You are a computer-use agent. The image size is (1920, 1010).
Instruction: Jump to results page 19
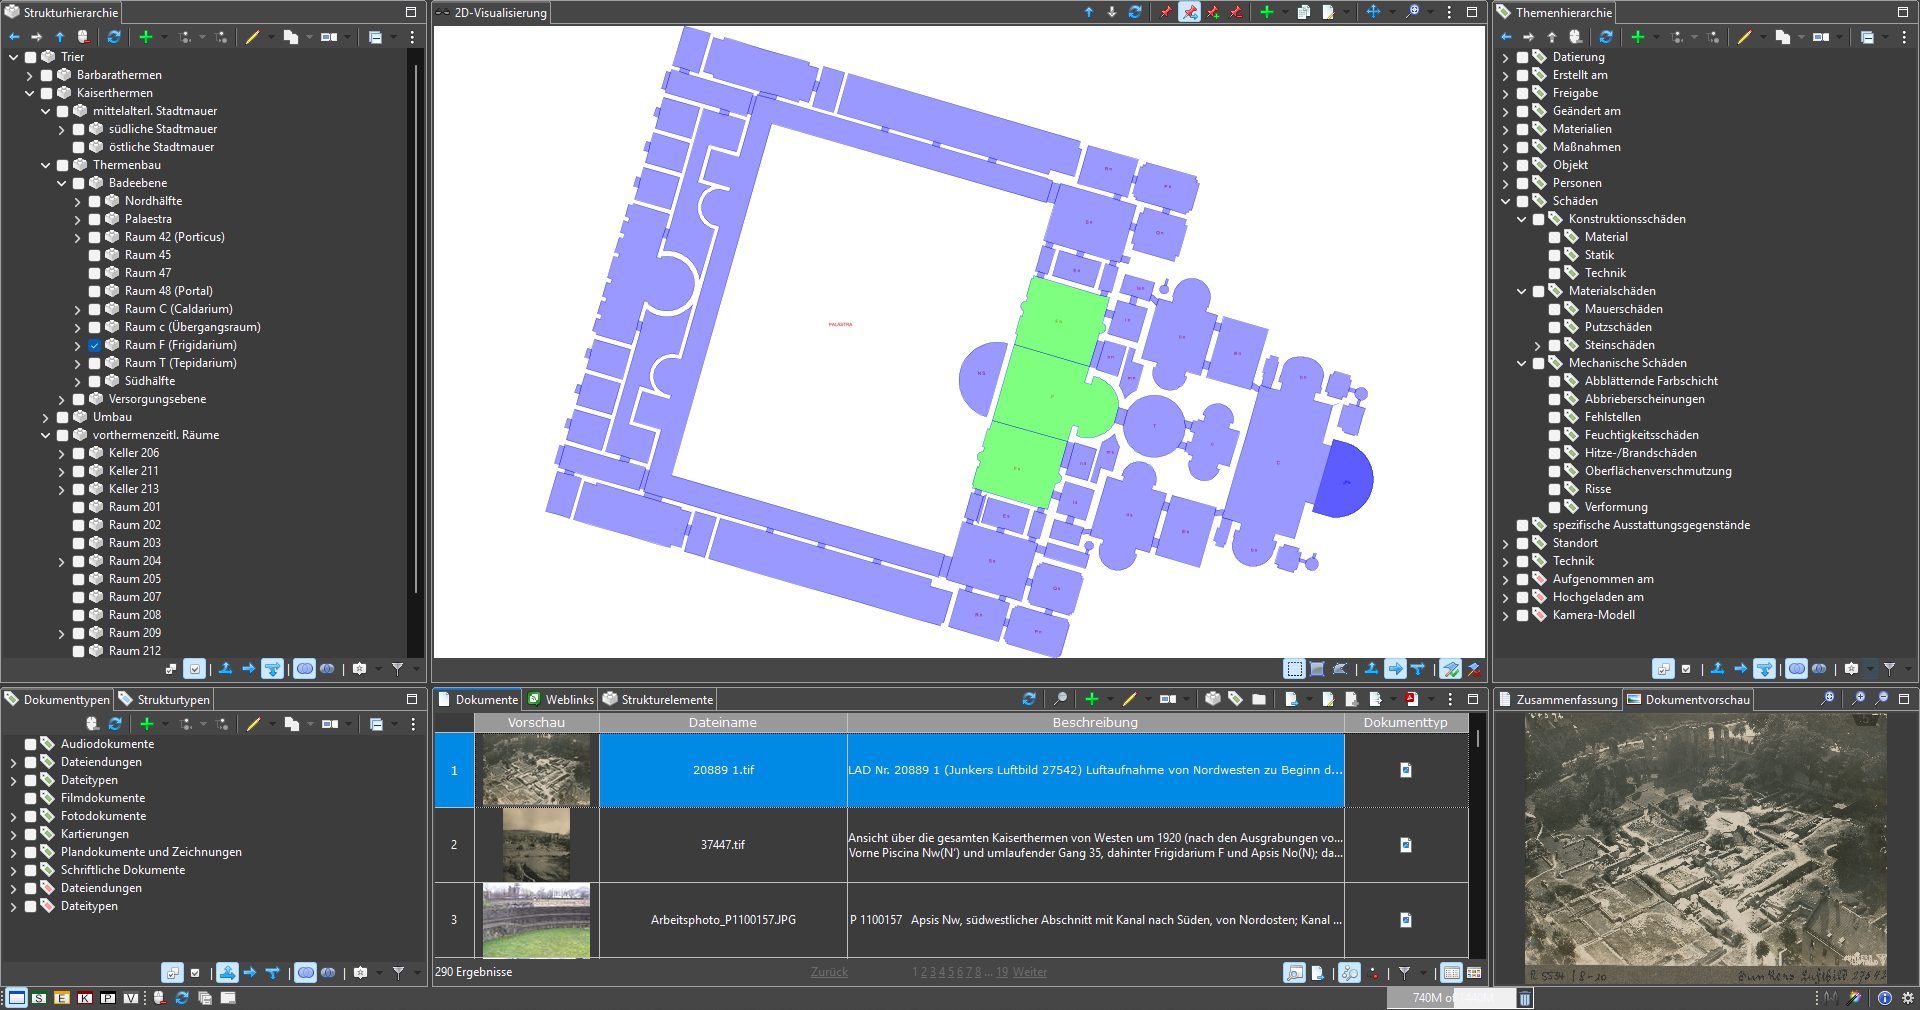click(x=1002, y=972)
